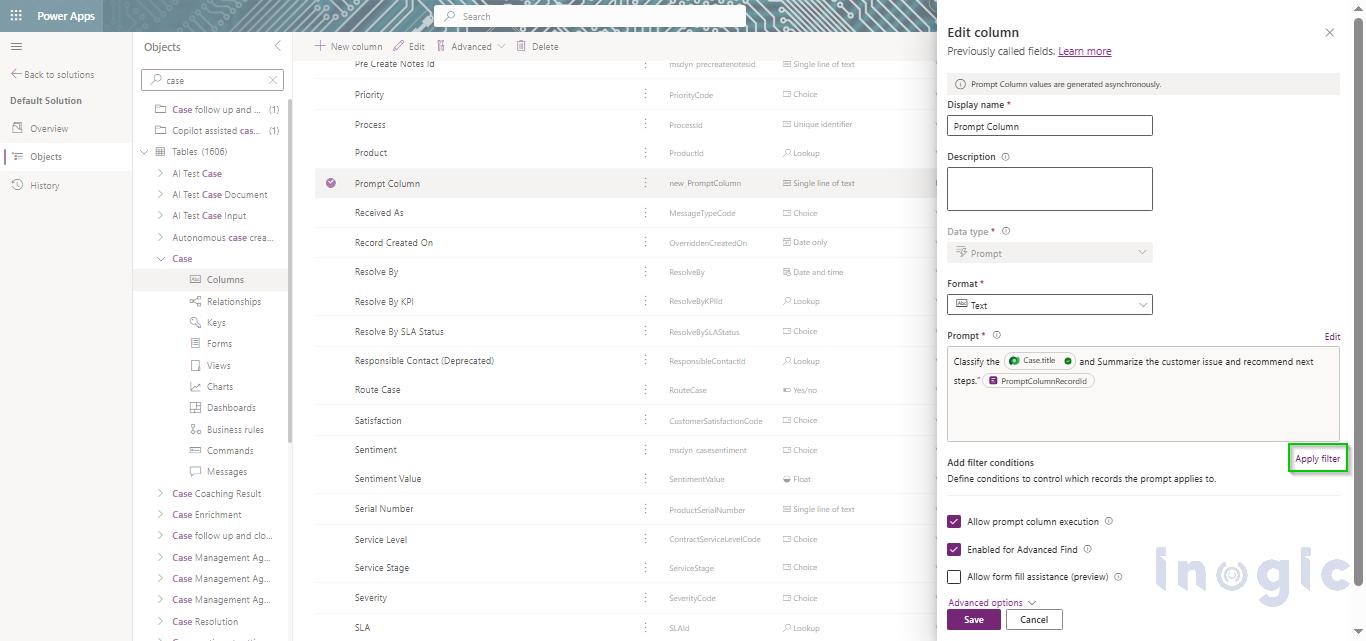This screenshot has height=641, width=1366.
Task: Uncheck Allow prompt column execution
Action: coord(954,521)
